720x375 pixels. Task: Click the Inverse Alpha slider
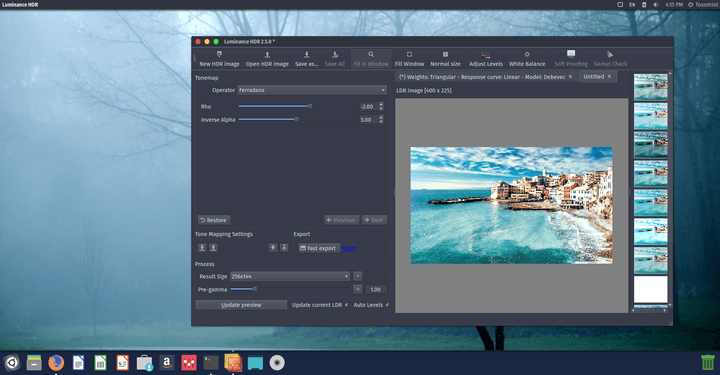[297, 119]
